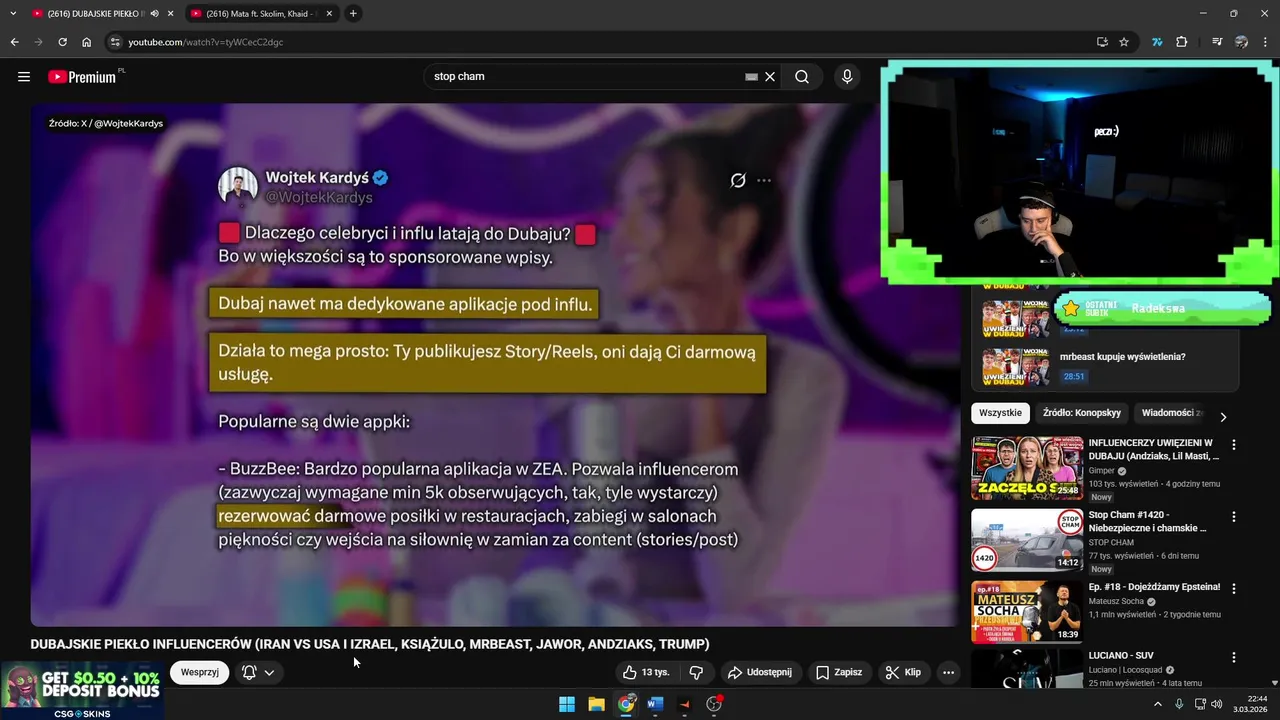This screenshot has width=1280, height=720.
Task: Dislike the video
Action: 697,672
